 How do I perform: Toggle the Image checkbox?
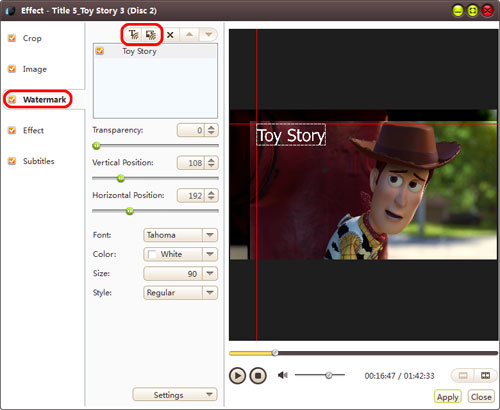[x=12, y=69]
